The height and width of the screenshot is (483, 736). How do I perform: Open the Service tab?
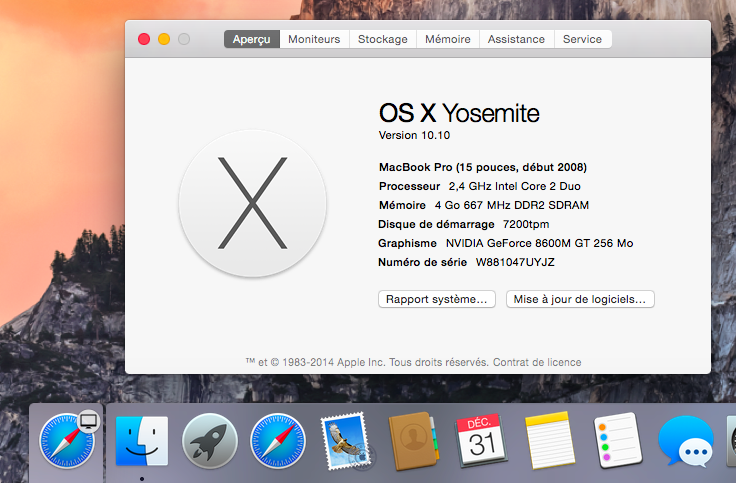pos(583,39)
